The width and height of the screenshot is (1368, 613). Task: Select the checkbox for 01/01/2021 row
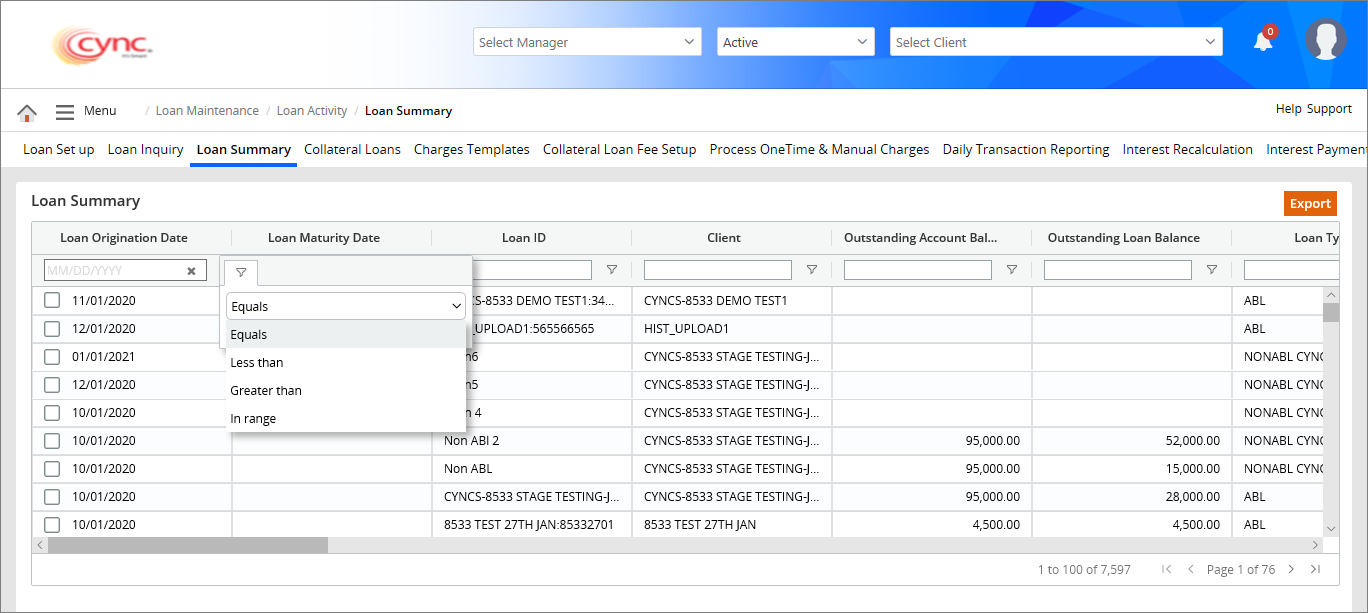pyautogui.click(x=52, y=356)
